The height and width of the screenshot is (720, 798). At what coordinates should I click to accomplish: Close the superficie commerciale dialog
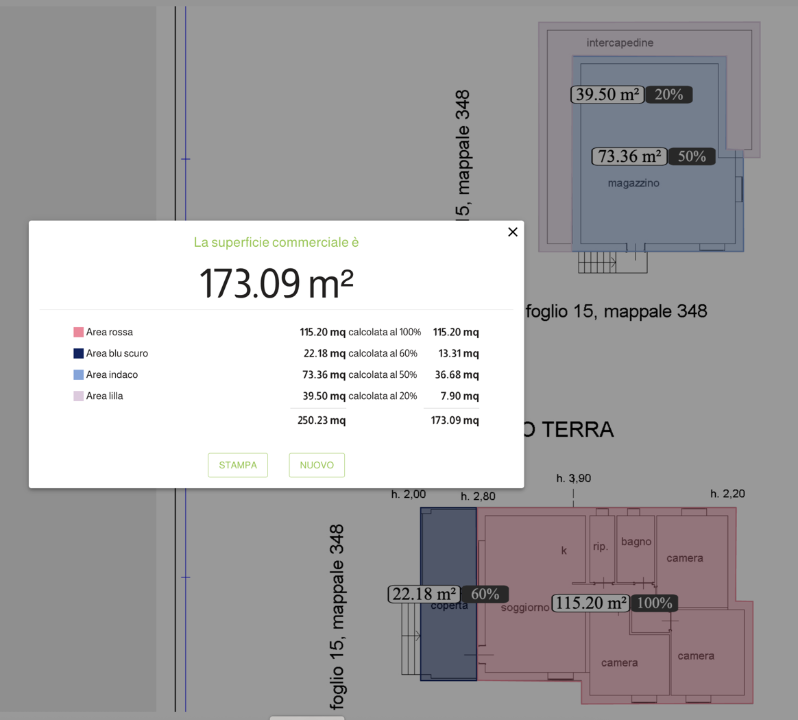coord(512,232)
